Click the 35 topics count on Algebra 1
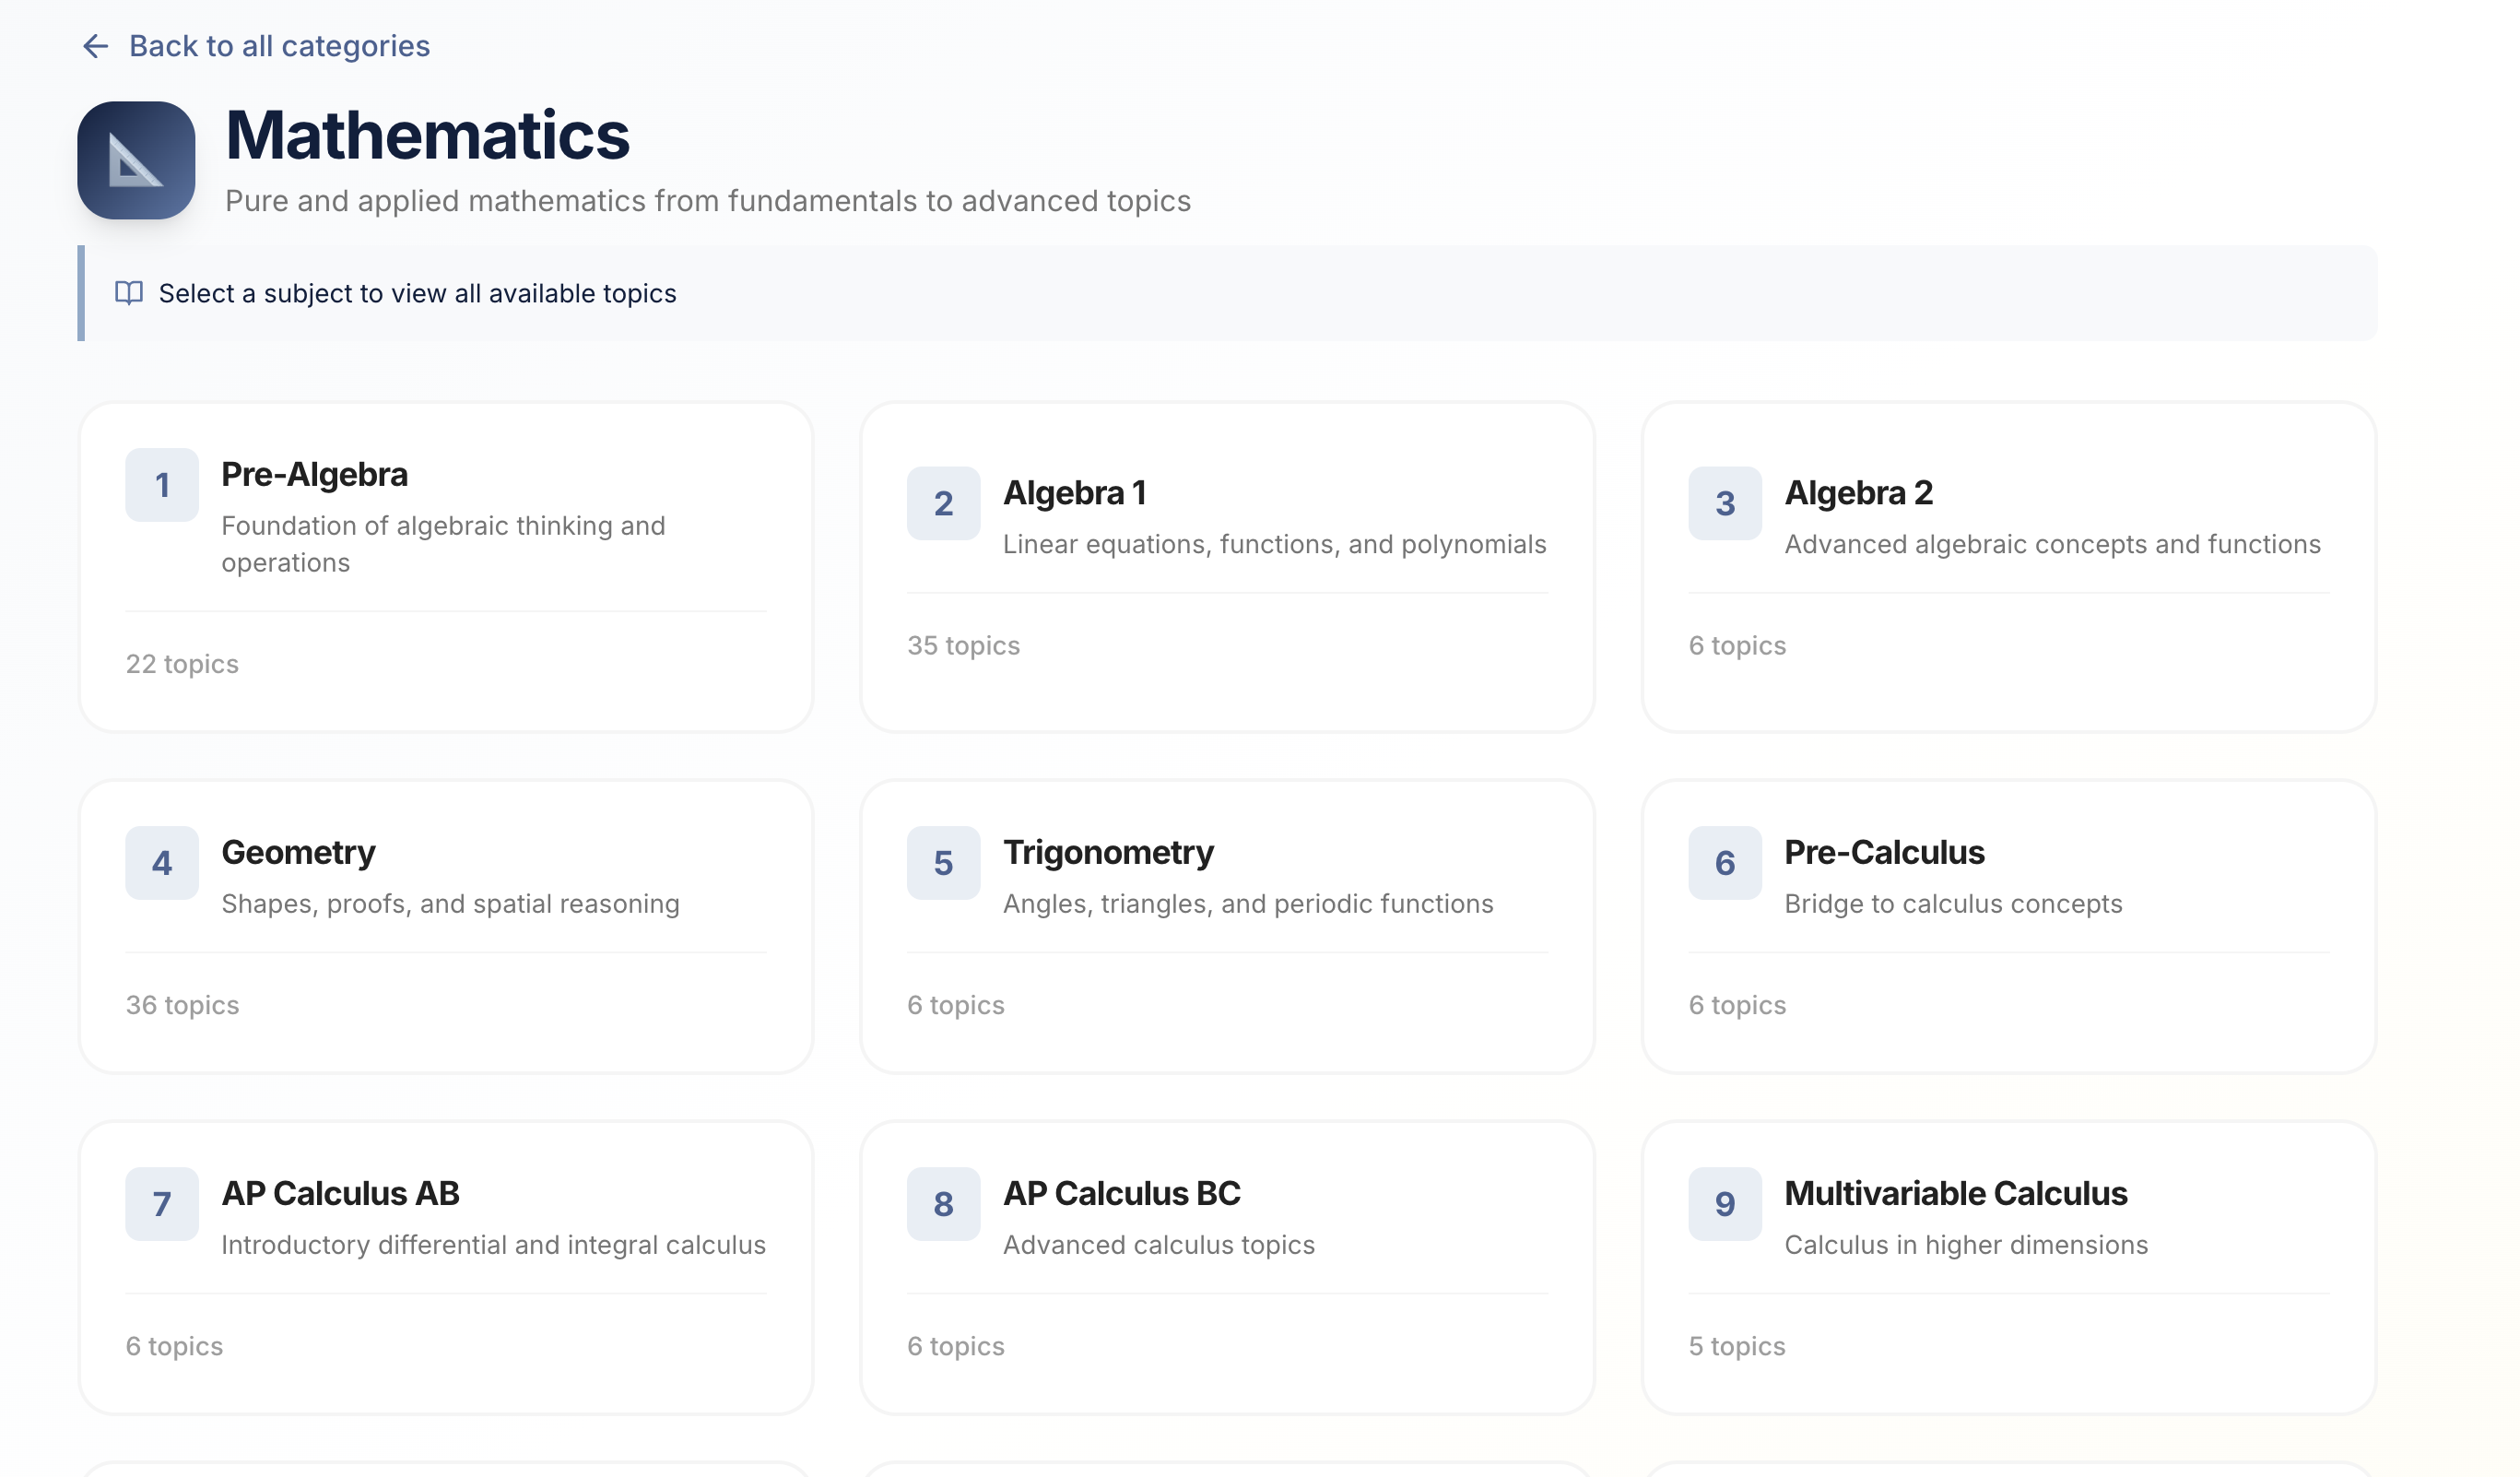The width and height of the screenshot is (2520, 1477). 963,645
